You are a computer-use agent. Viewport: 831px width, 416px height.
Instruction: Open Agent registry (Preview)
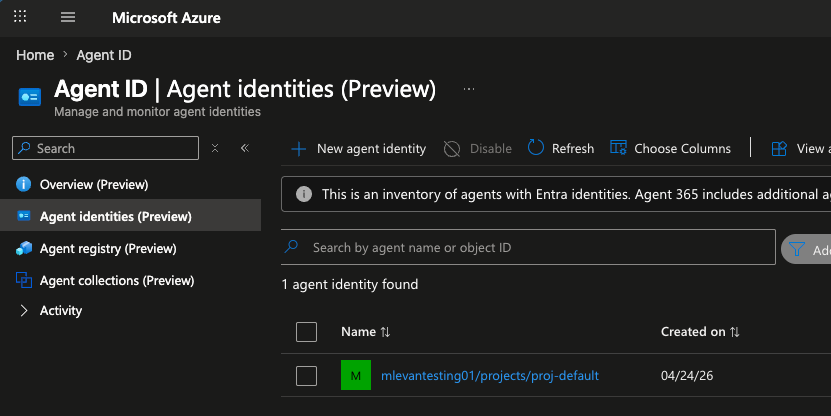click(130, 248)
